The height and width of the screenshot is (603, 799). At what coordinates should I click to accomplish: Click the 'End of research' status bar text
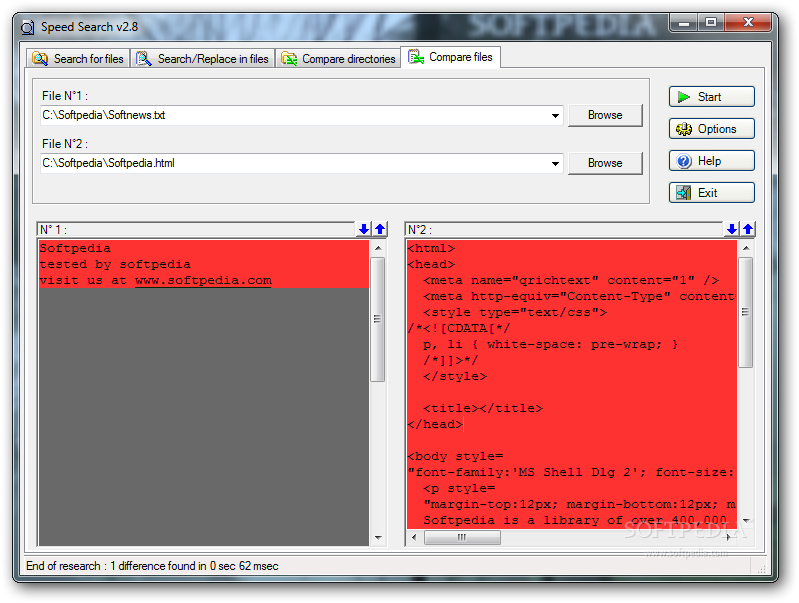(x=152, y=566)
